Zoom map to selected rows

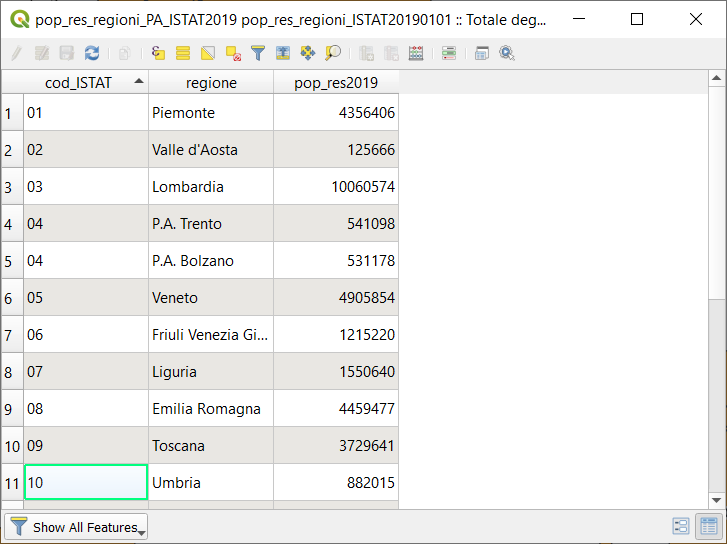pos(333,53)
